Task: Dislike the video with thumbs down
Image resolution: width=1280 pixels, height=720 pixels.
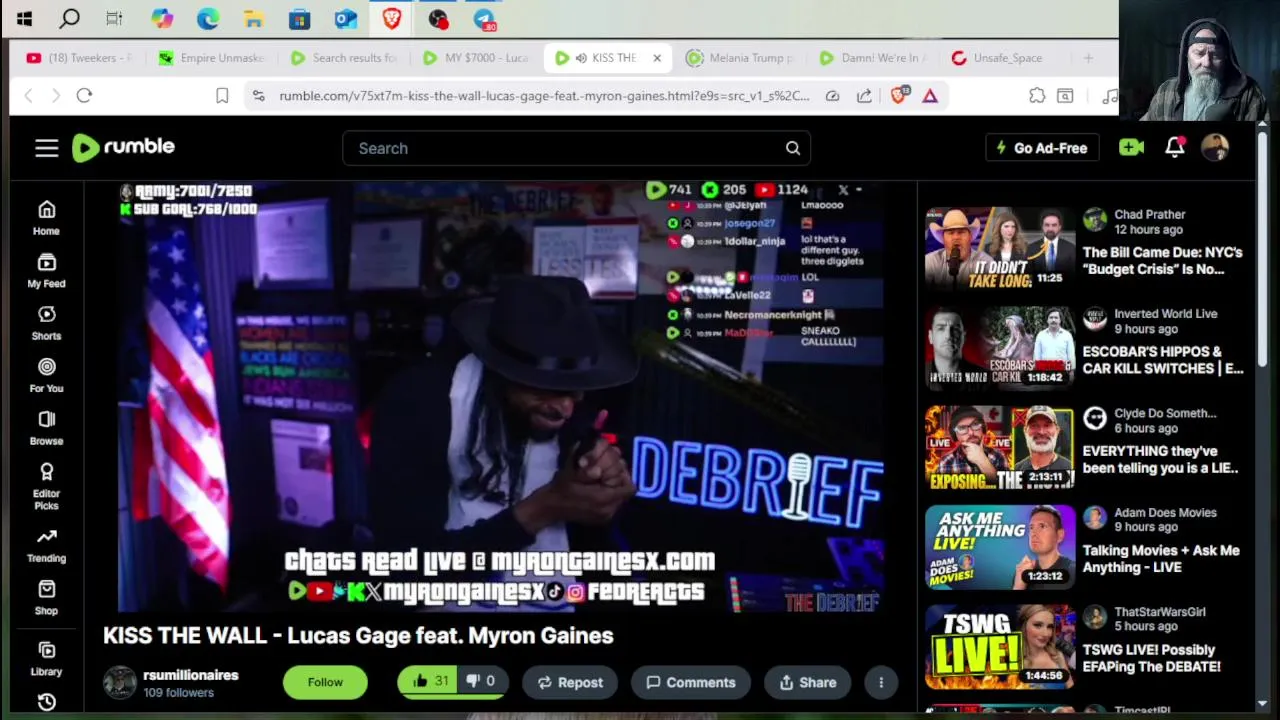Action: pos(481,681)
